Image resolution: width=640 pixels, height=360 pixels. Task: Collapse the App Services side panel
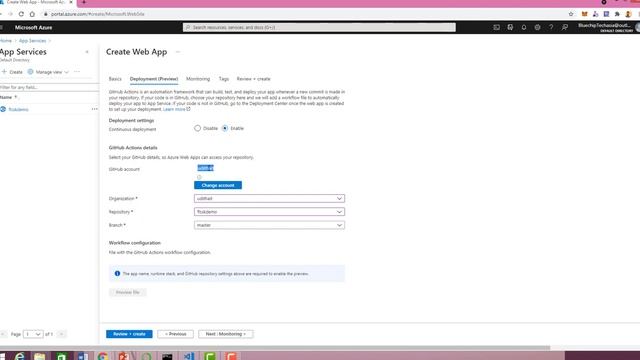click(87, 52)
